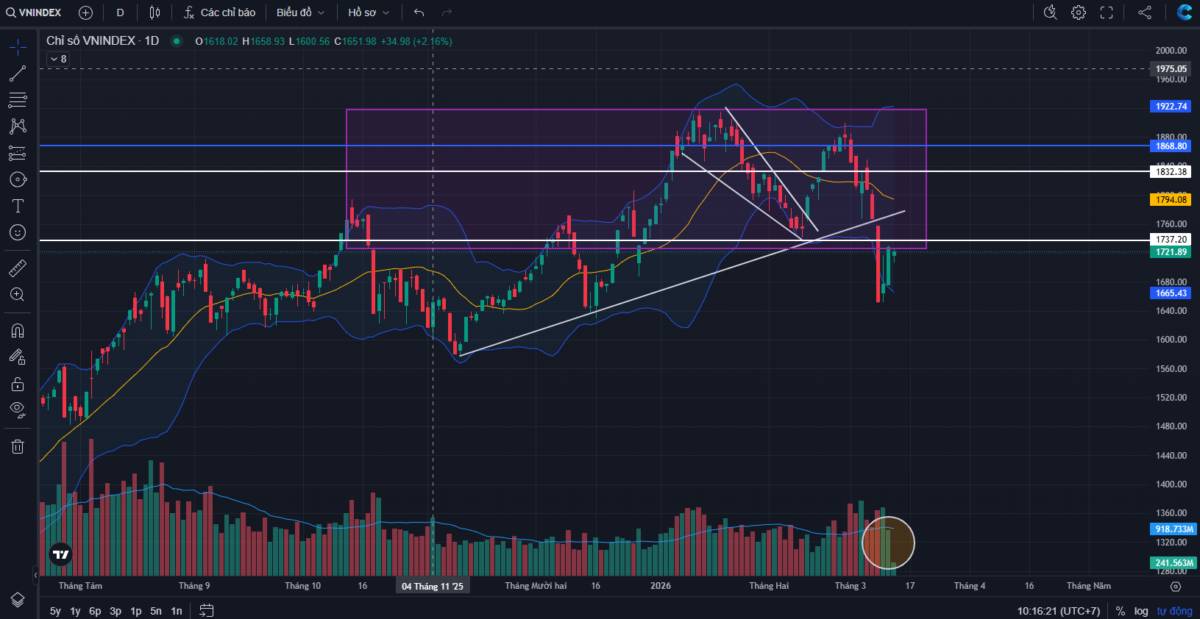Screen dimensions: 1200x619
Task: Open the VNINDEX symbol search
Action: 33,12
